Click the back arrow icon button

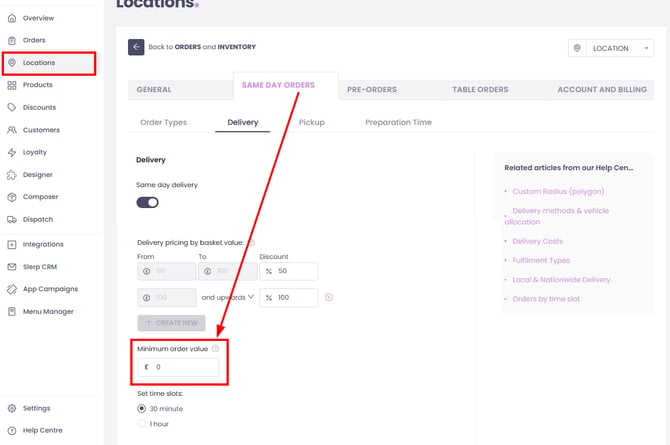point(136,47)
